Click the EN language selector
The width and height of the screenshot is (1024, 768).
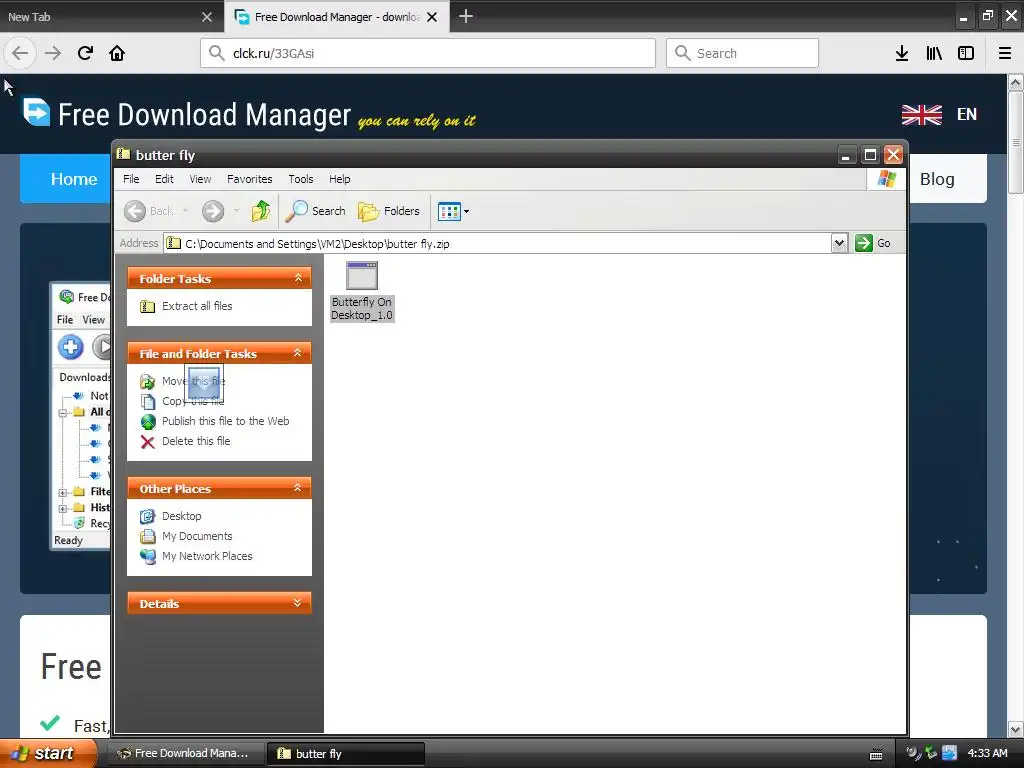(967, 114)
